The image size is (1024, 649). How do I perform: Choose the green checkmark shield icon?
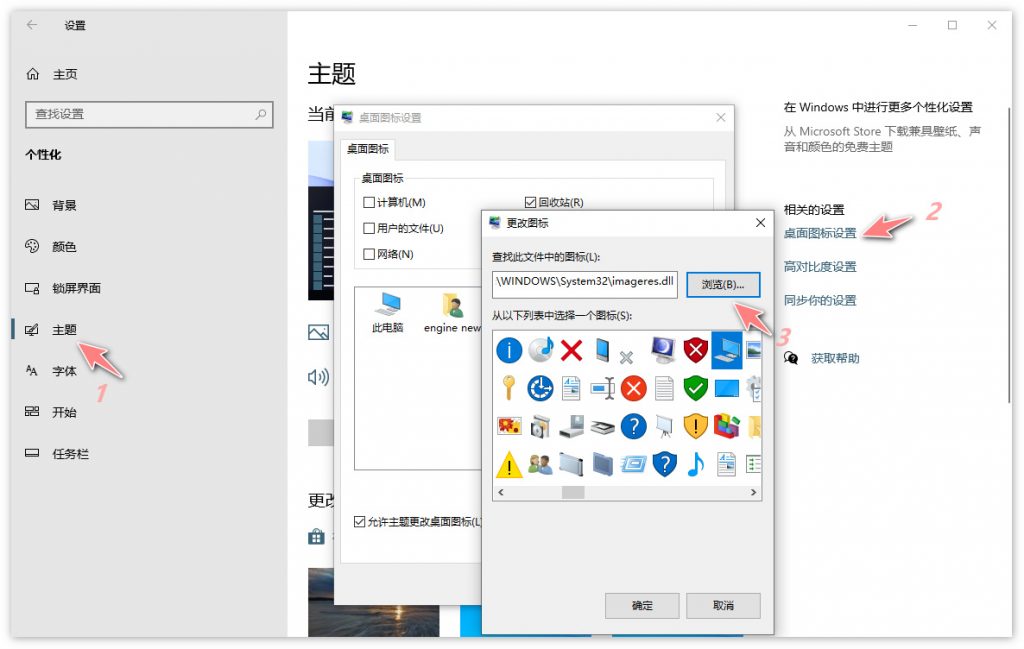coord(696,388)
